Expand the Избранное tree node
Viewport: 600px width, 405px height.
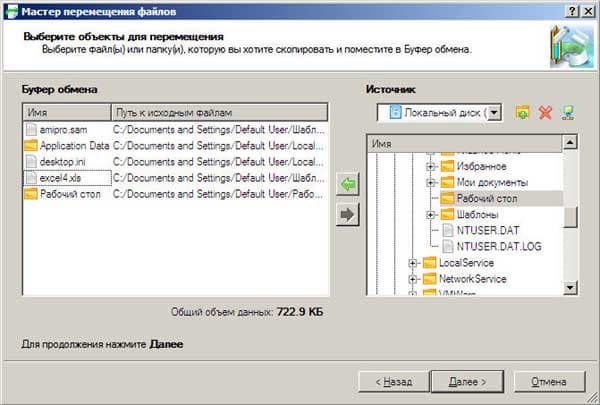[x=430, y=167]
